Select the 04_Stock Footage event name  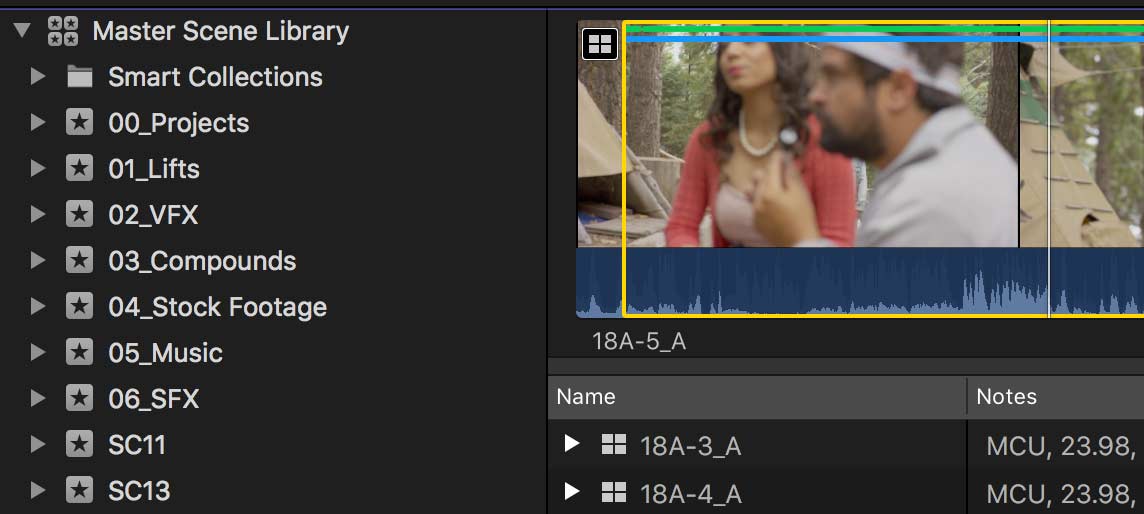click(x=217, y=307)
